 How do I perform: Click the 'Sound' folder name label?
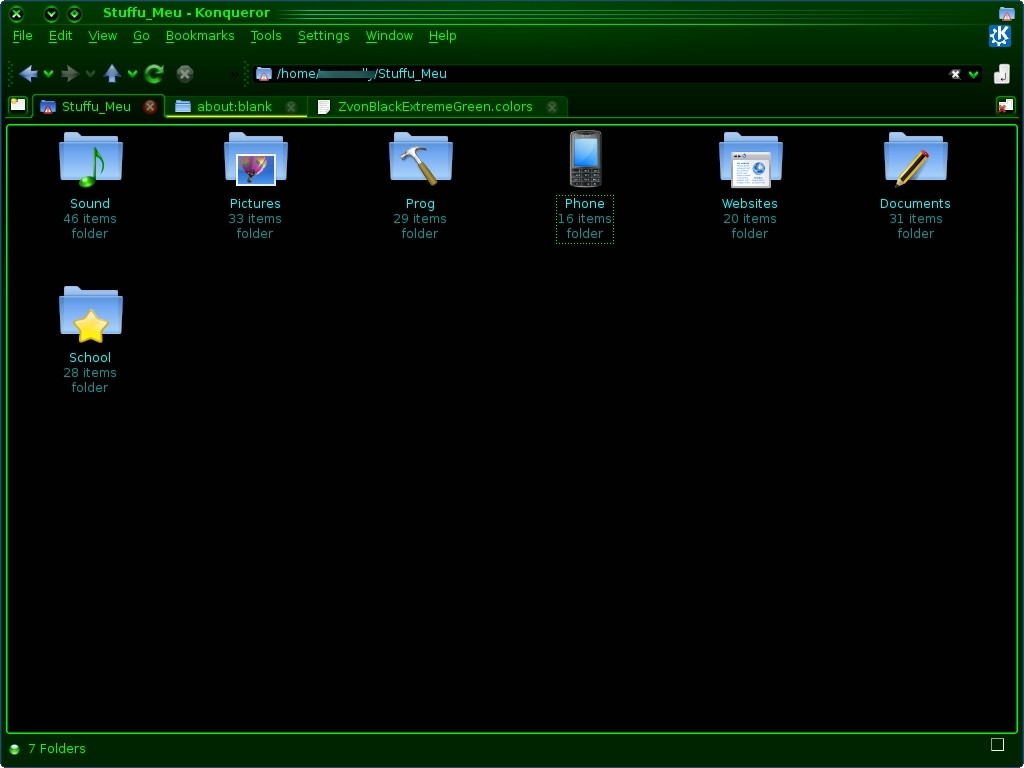click(90, 203)
